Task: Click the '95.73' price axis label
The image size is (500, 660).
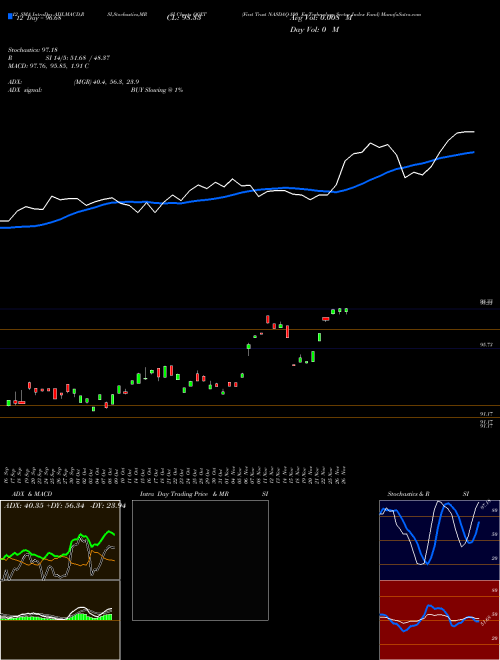Action: point(487,345)
